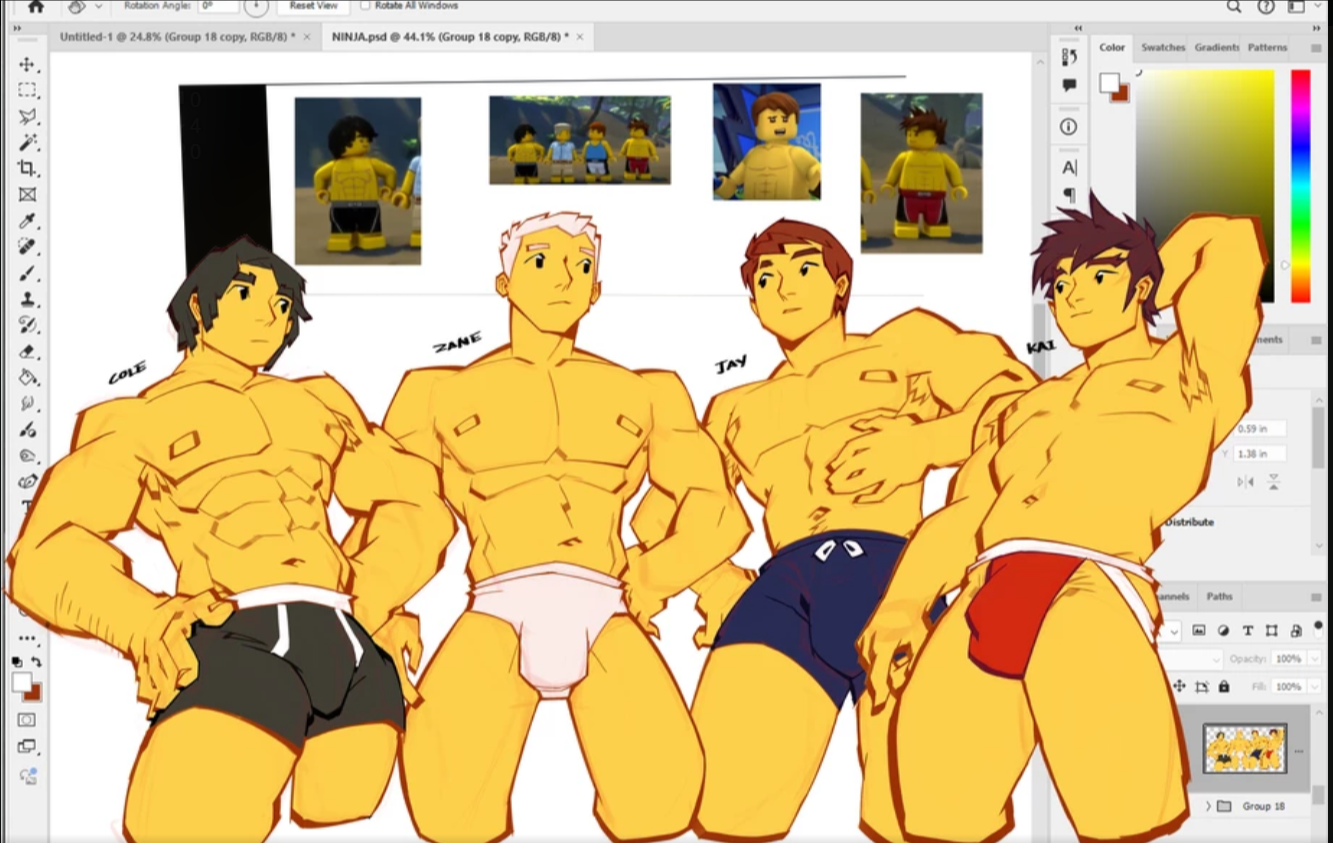Open the Gradients tab
Image resolution: width=1333 pixels, height=843 pixels.
[1217, 47]
